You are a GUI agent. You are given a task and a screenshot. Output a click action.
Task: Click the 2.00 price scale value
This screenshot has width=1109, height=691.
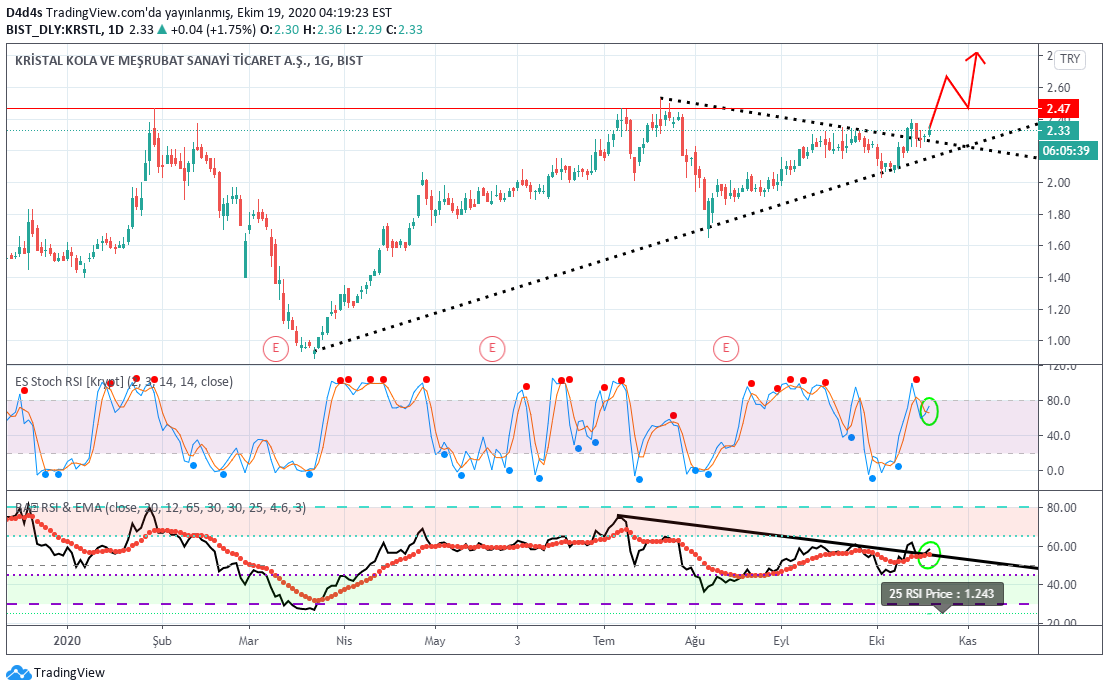click(x=1059, y=182)
